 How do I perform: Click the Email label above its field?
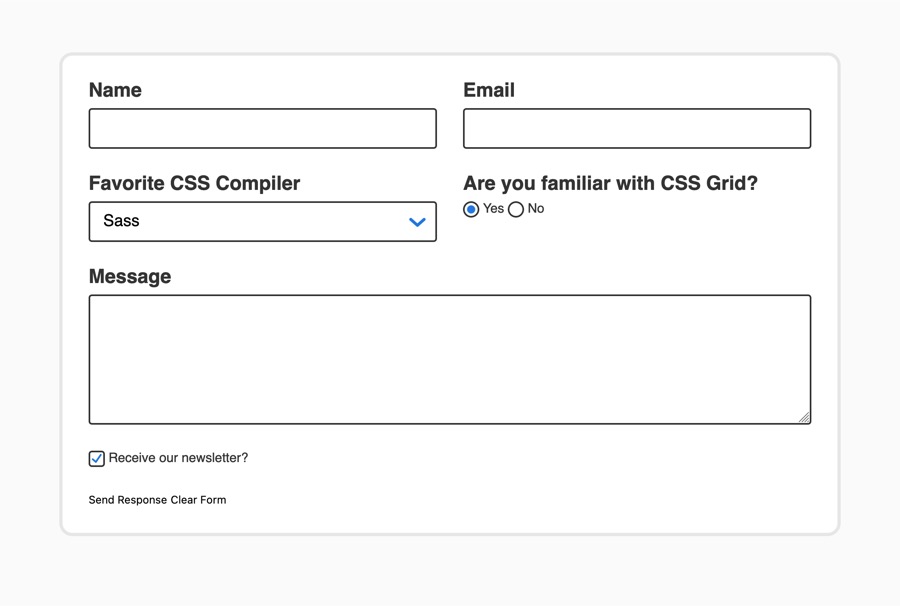tap(489, 90)
